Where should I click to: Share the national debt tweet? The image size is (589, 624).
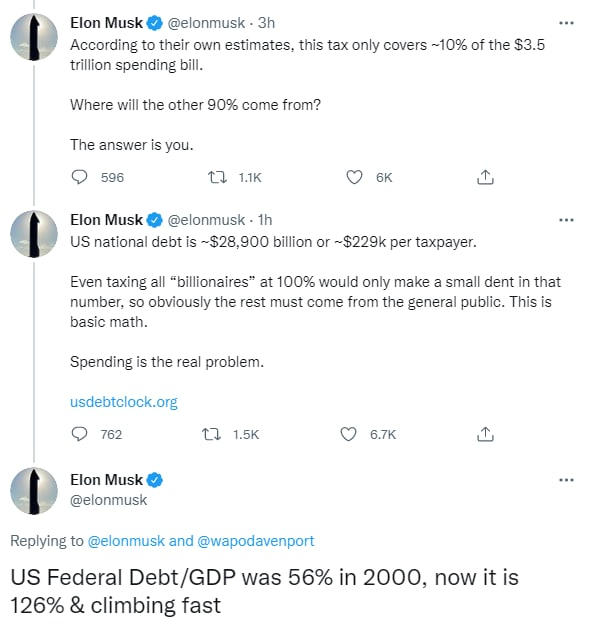[x=485, y=434]
